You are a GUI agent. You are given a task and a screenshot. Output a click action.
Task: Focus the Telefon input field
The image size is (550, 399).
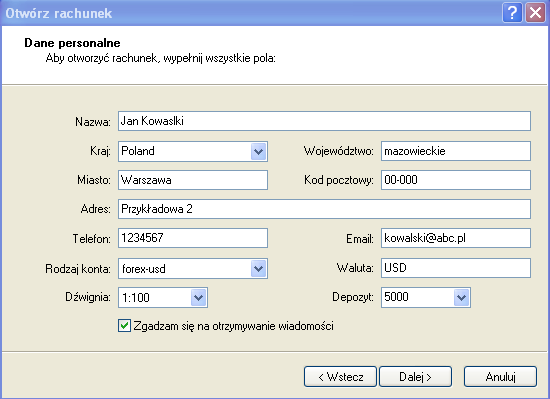193,238
